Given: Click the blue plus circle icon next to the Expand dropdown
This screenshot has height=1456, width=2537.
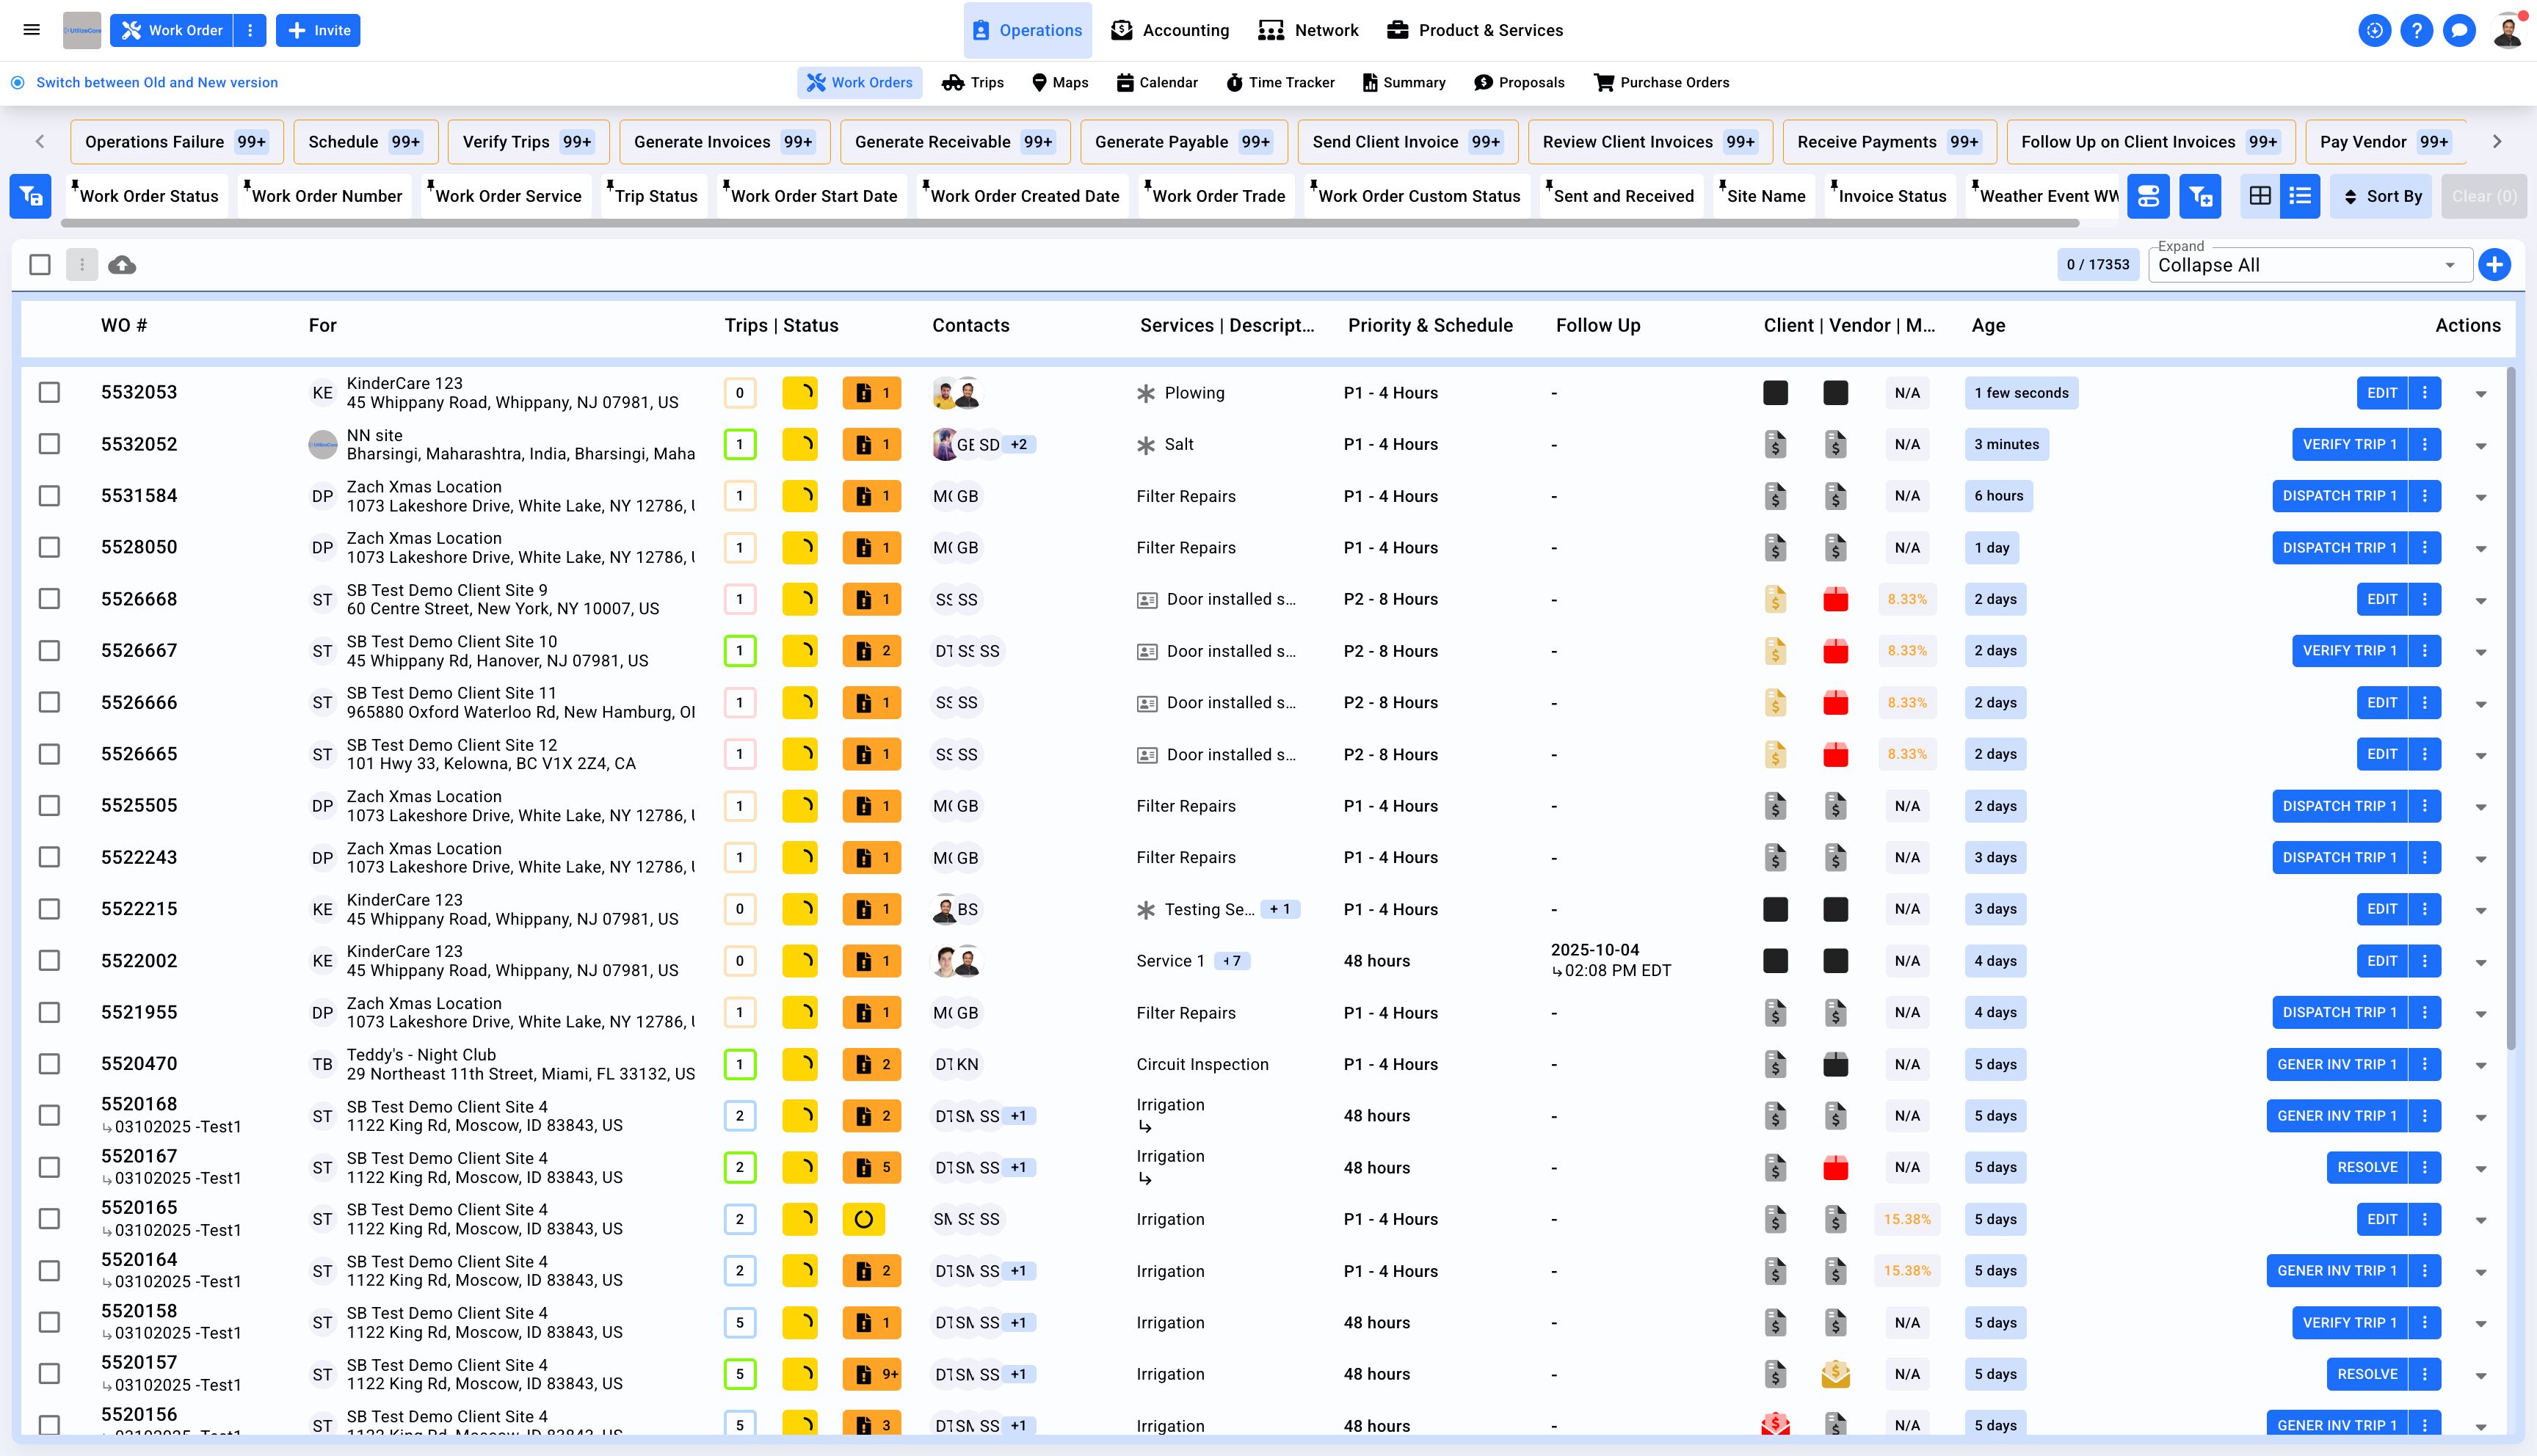Looking at the screenshot, I should coord(2494,265).
